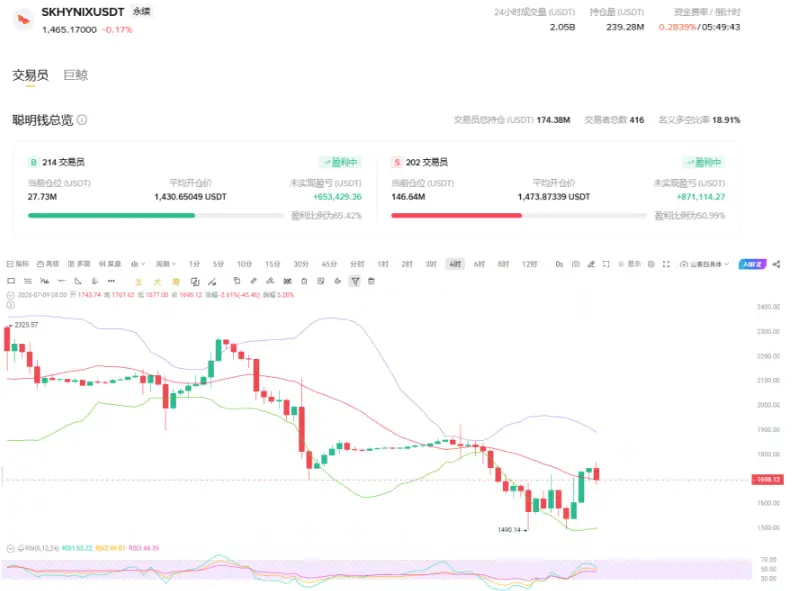Click the yellow 筹 chips icon
This screenshot has width=794, height=591.
176,282
